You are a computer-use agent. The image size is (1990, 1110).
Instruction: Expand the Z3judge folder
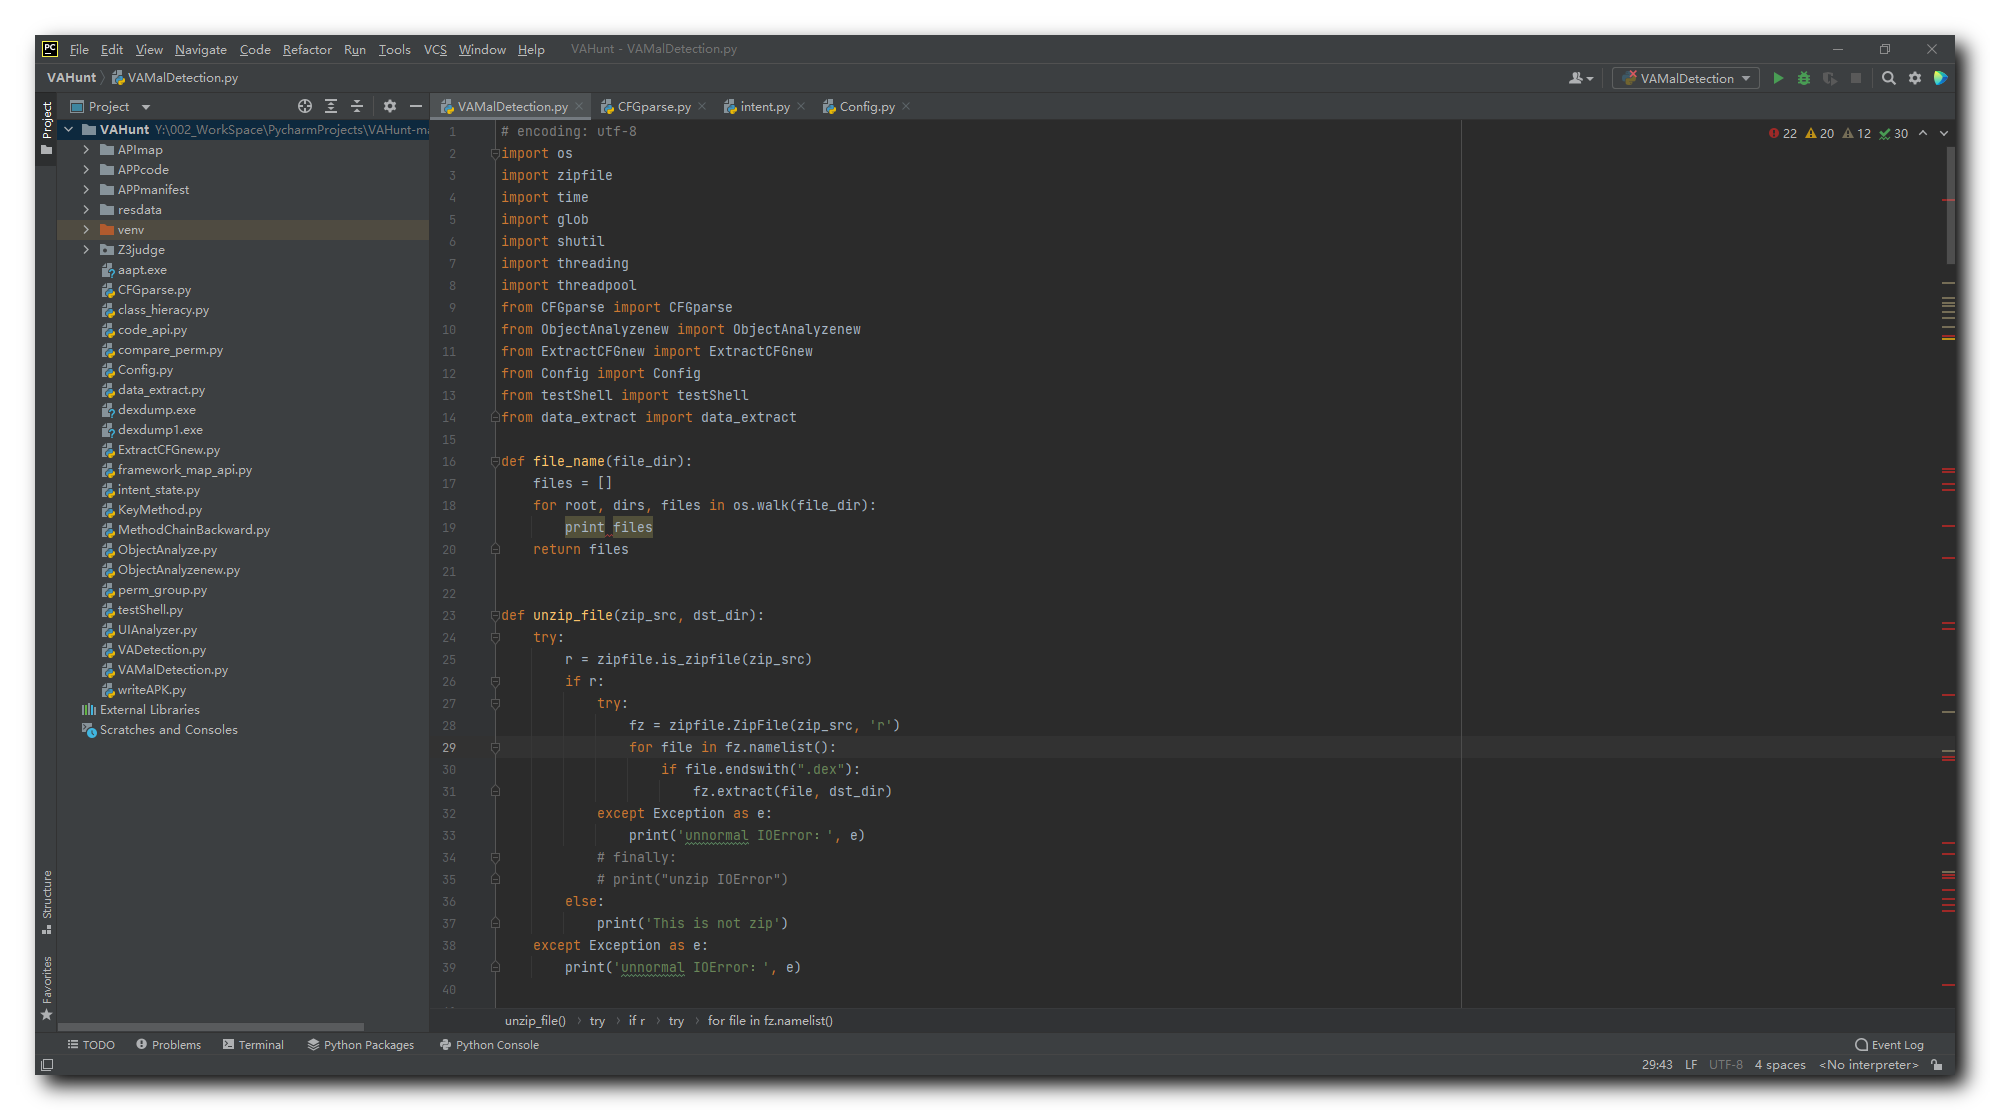click(x=86, y=250)
